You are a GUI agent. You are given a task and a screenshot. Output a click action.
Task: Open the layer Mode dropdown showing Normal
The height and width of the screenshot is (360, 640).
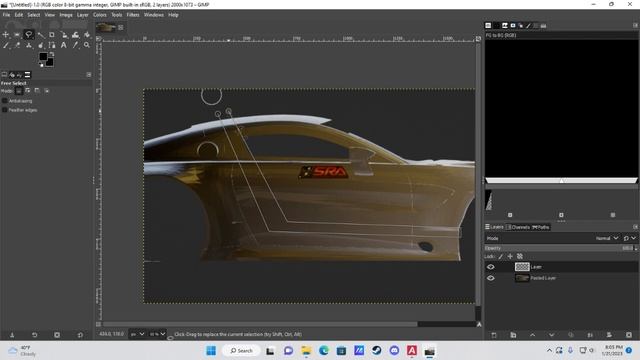coord(607,238)
